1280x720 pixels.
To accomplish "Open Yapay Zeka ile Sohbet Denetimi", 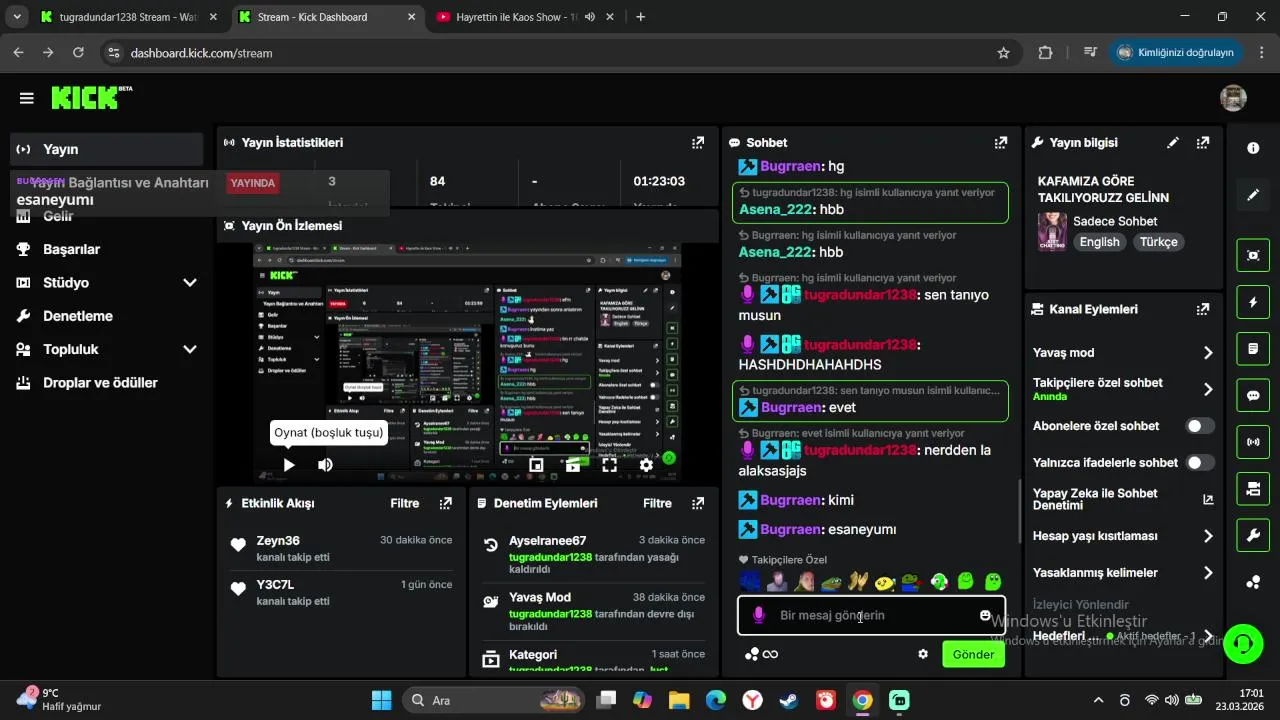I will [1123, 499].
